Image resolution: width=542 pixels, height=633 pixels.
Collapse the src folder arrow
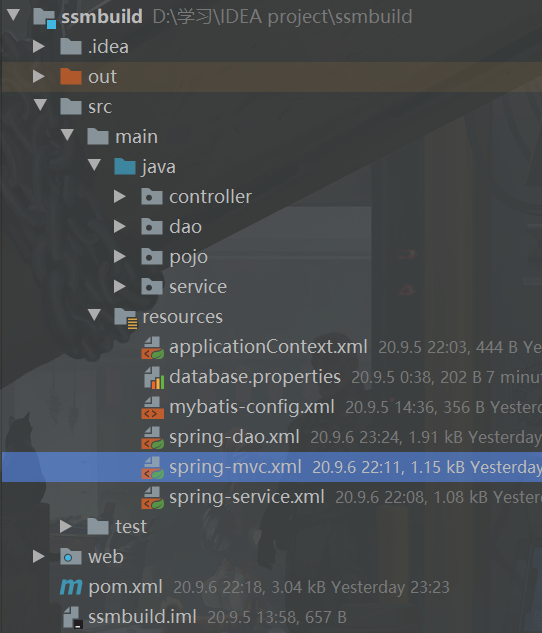[40, 105]
